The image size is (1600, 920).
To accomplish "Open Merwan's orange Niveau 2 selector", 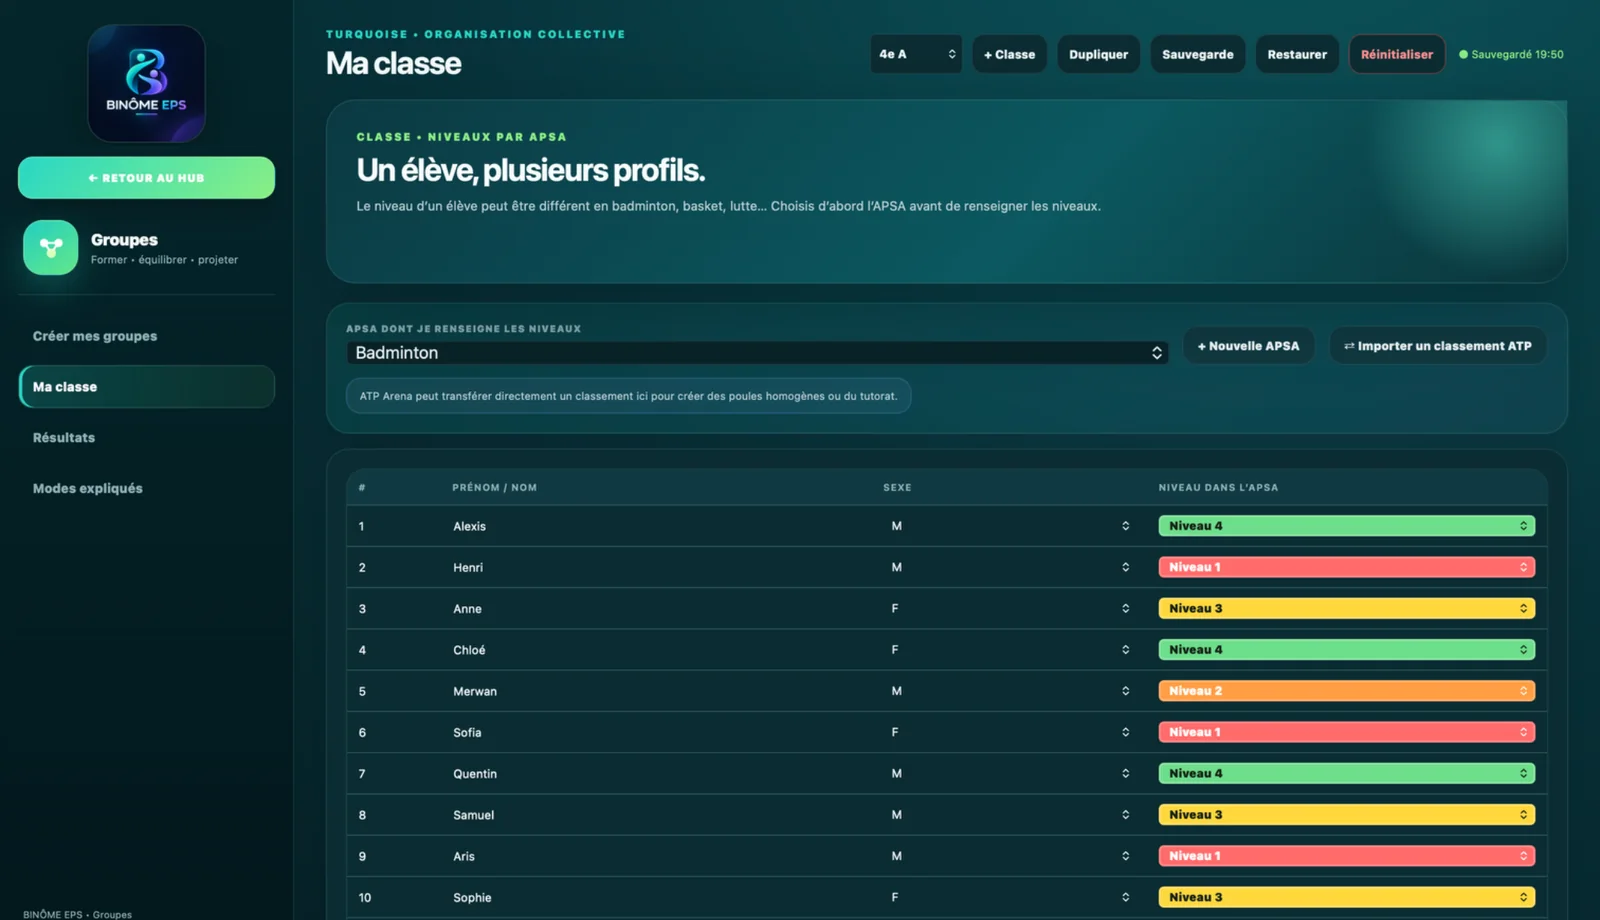I will [x=1346, y=691].
